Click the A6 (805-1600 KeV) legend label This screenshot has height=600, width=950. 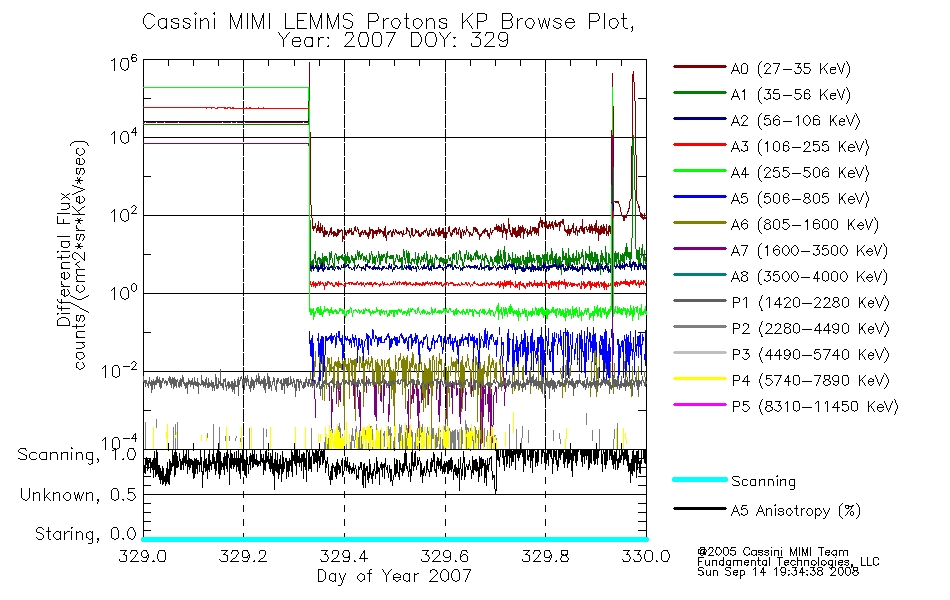(x=805, y=225)
